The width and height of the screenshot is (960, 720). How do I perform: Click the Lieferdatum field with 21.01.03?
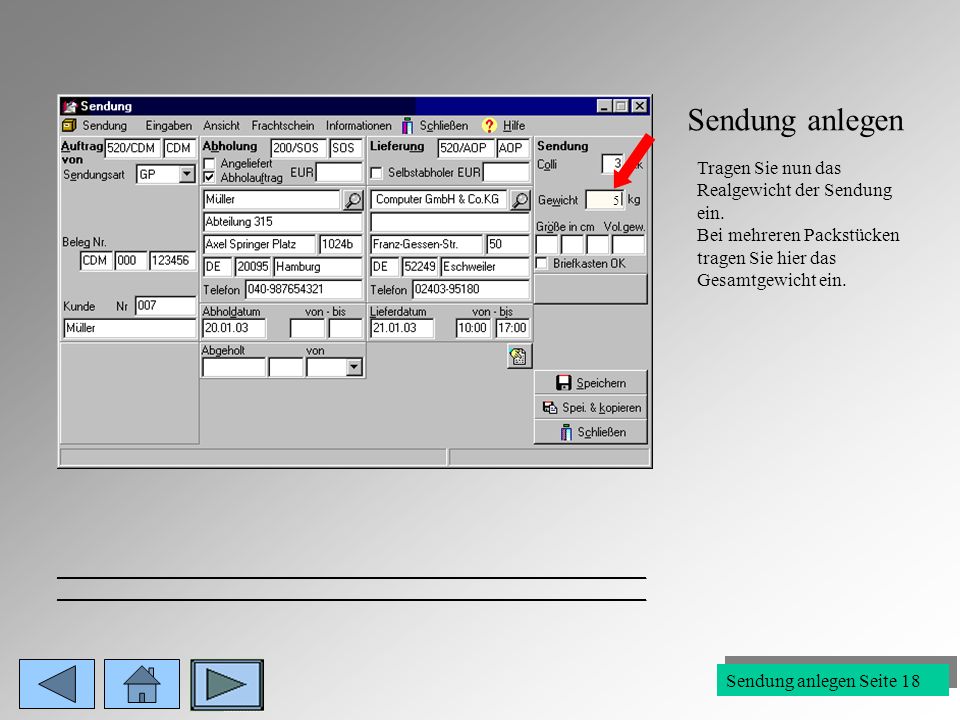coord(402,328)
